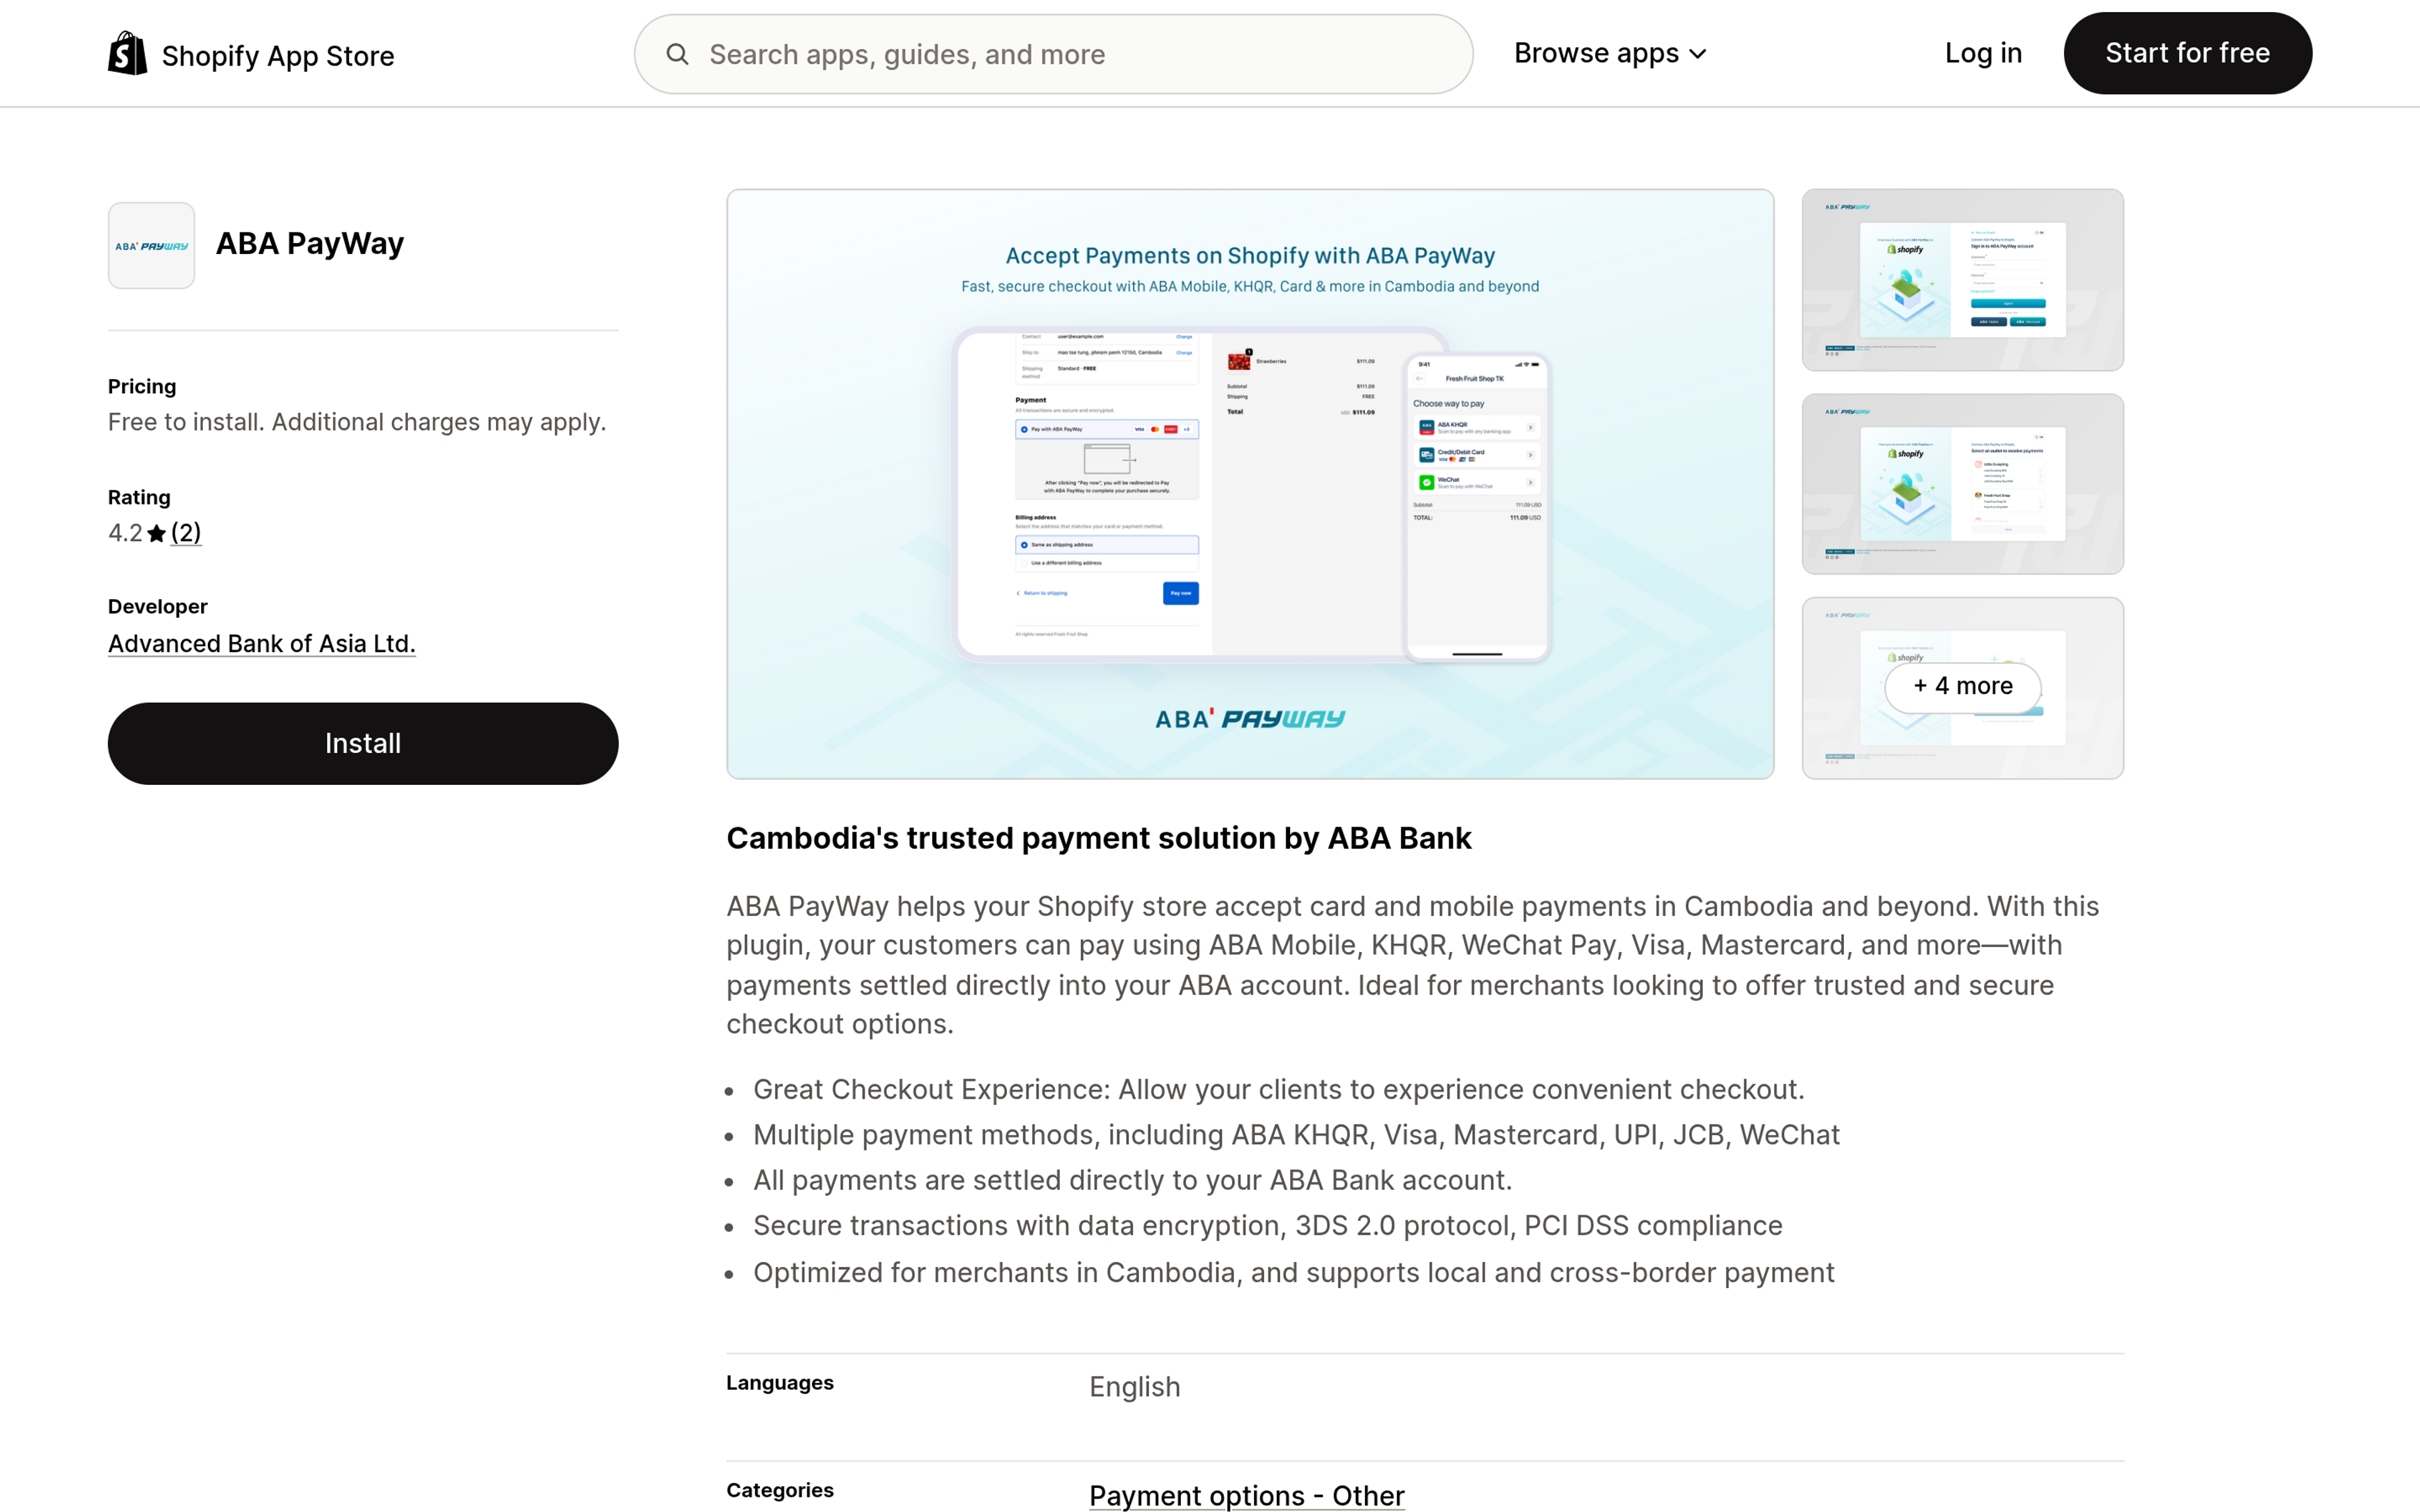Click the search magnifier icon
This screenshot has height=1512, width=2420.
click(x=677, y=54)
